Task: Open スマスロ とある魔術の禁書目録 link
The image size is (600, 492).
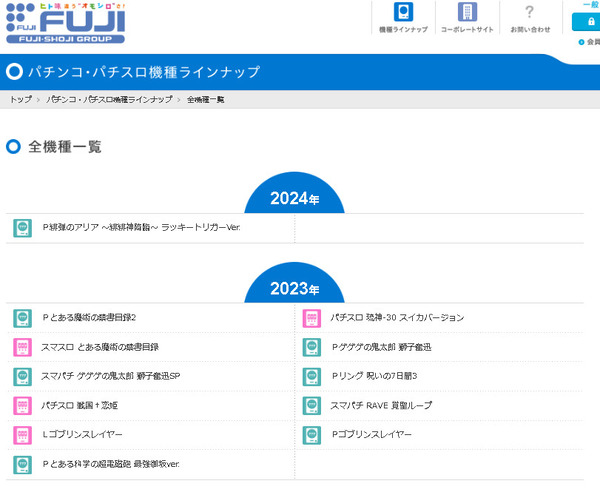Action: pos(100,347)
